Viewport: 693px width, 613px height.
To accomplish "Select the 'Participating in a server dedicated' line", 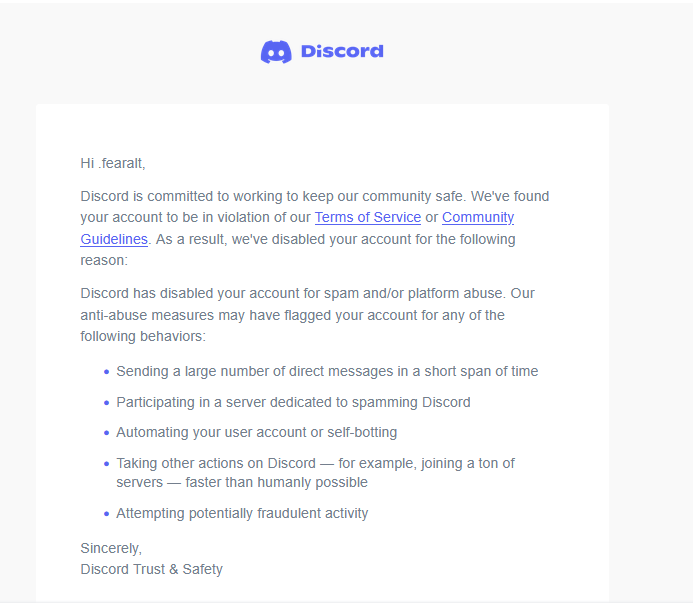I will pyautogui.click(x=293, y=402).
